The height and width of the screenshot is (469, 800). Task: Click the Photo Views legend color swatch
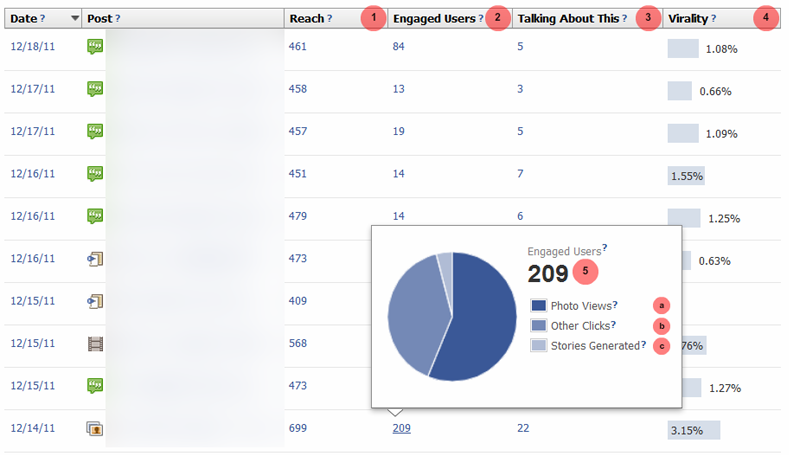537,306
